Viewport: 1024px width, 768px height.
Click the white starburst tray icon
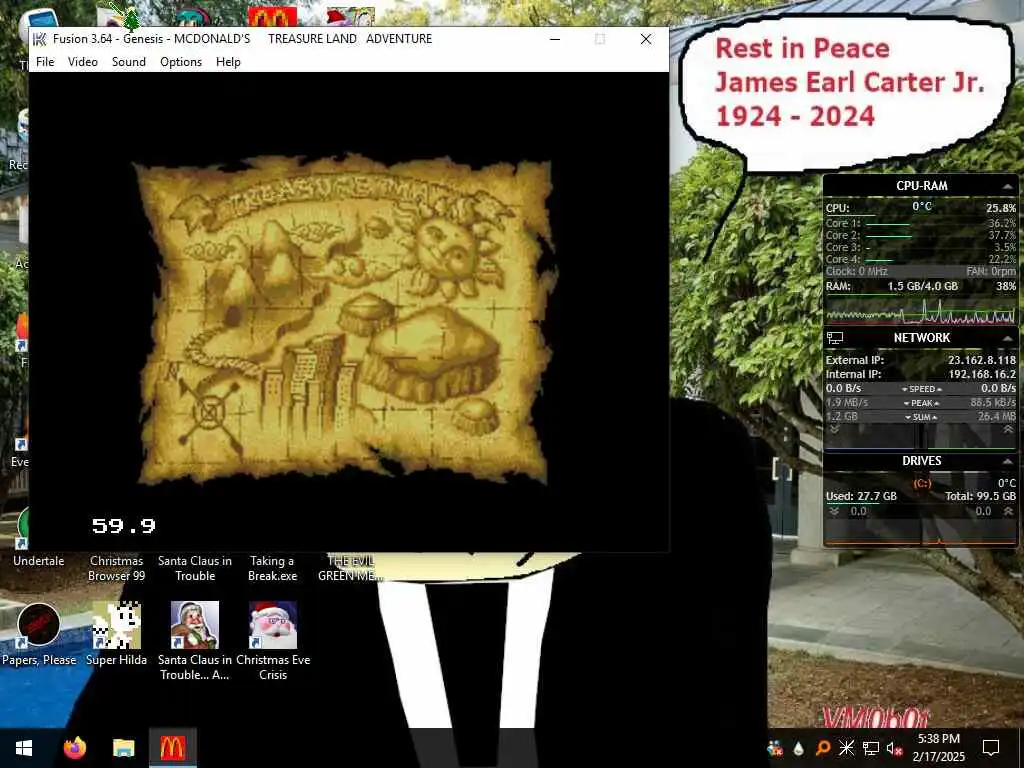[846, 748]
